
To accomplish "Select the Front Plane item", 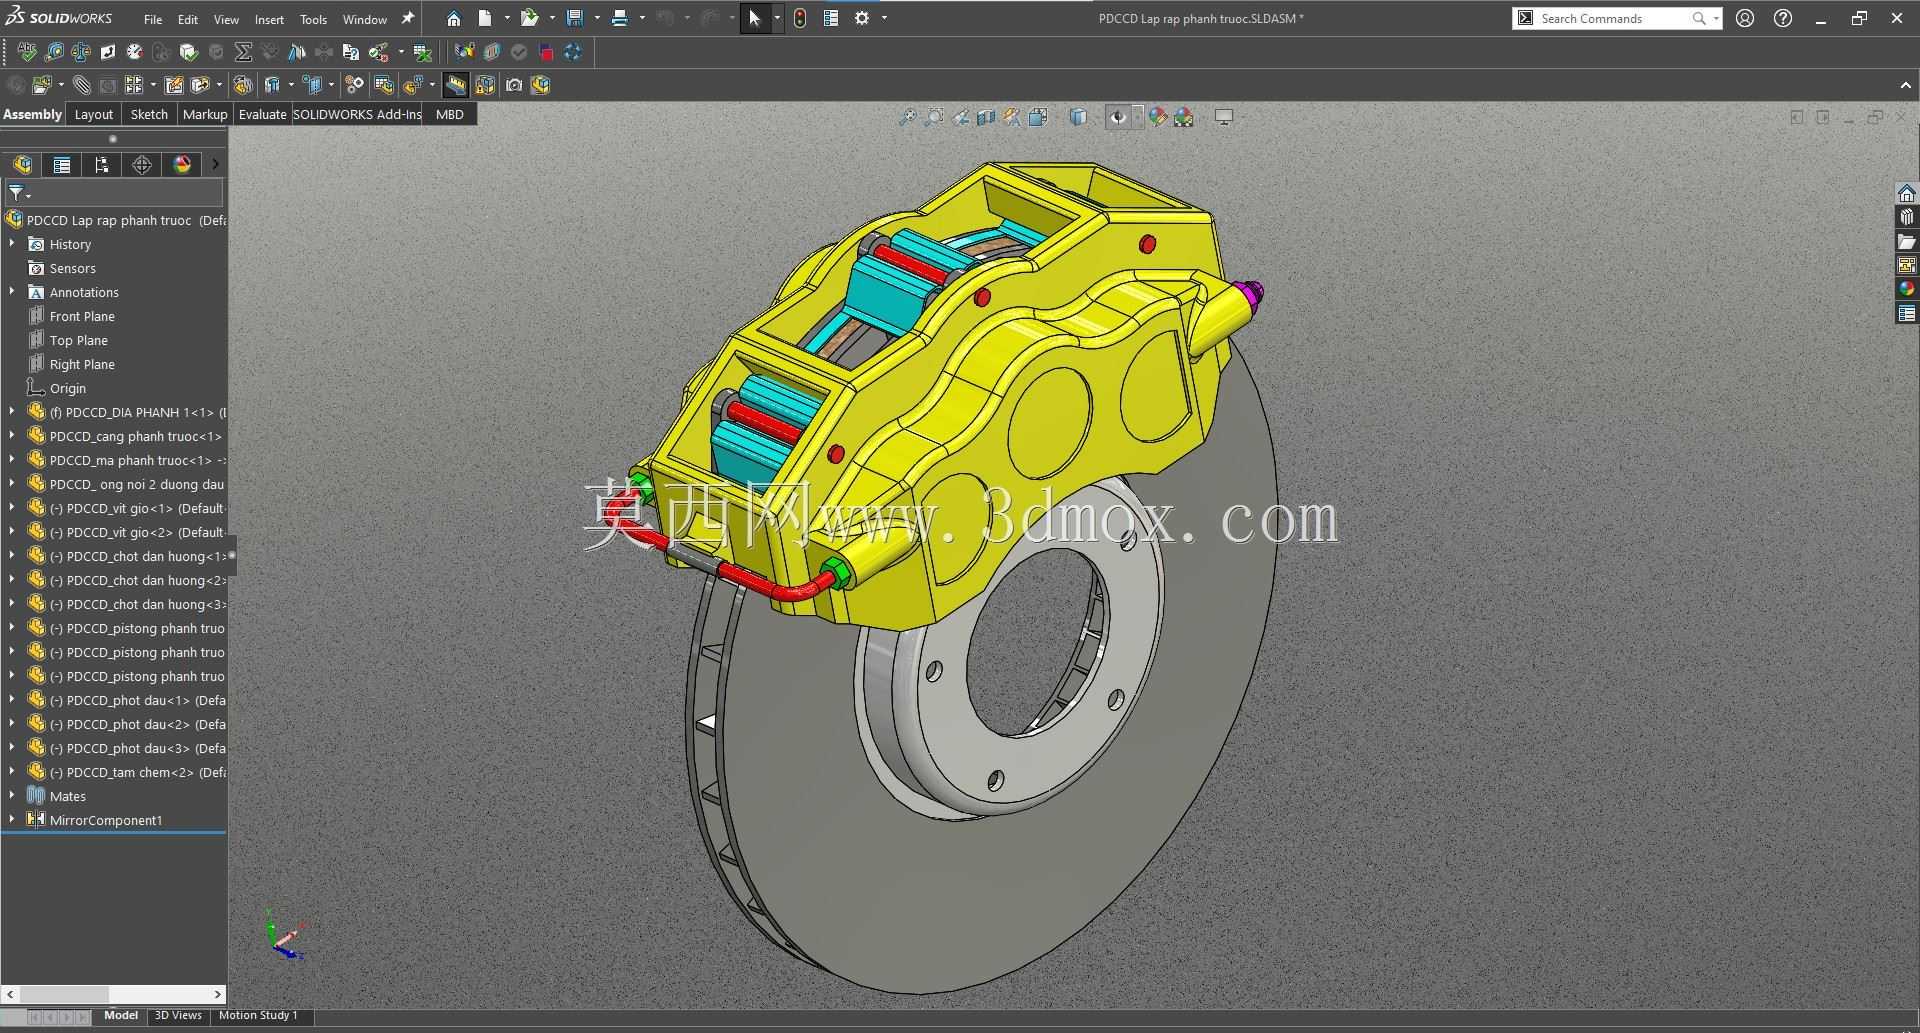I will coord(82,316).
